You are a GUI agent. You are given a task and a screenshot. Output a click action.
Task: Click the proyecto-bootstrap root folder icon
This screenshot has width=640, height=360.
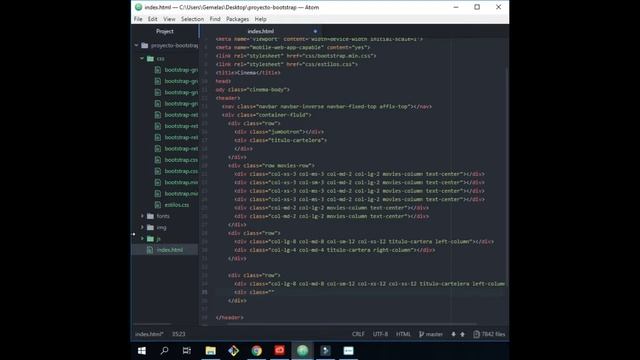144,45
